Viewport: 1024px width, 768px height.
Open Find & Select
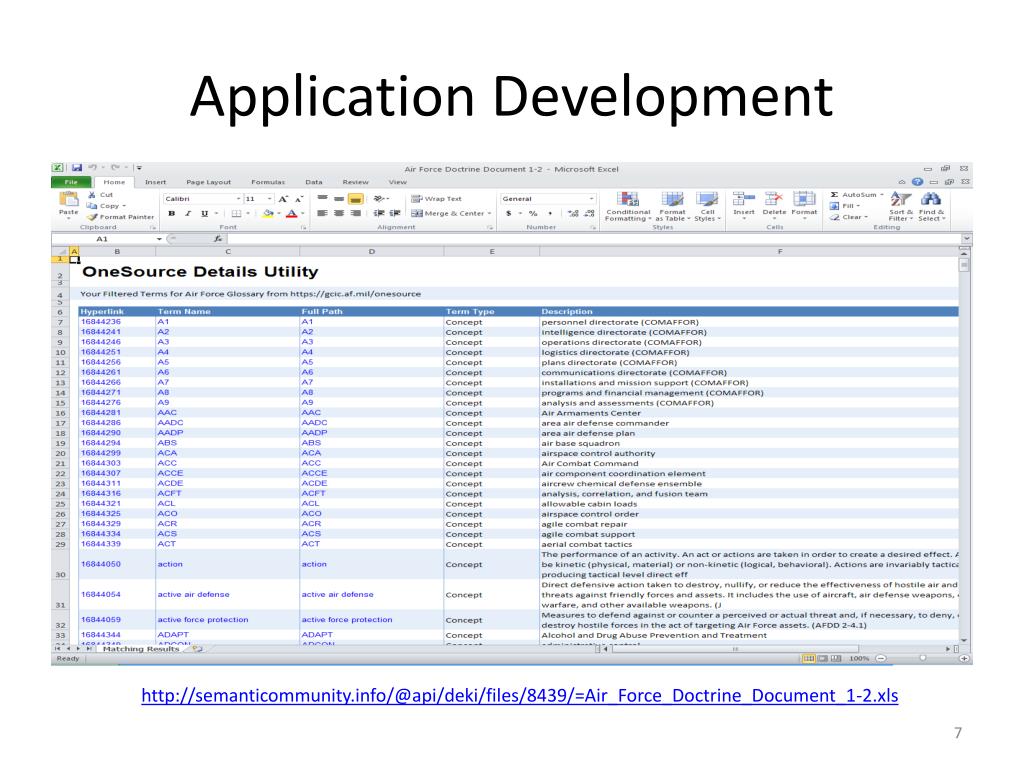point(931,206)
